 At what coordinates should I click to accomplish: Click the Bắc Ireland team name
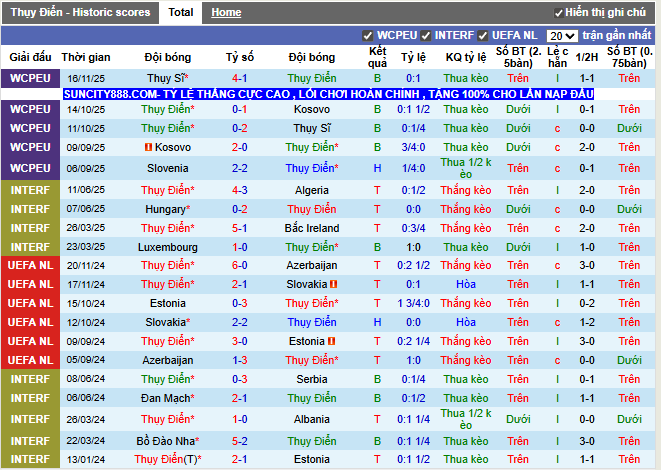point(312,228)
